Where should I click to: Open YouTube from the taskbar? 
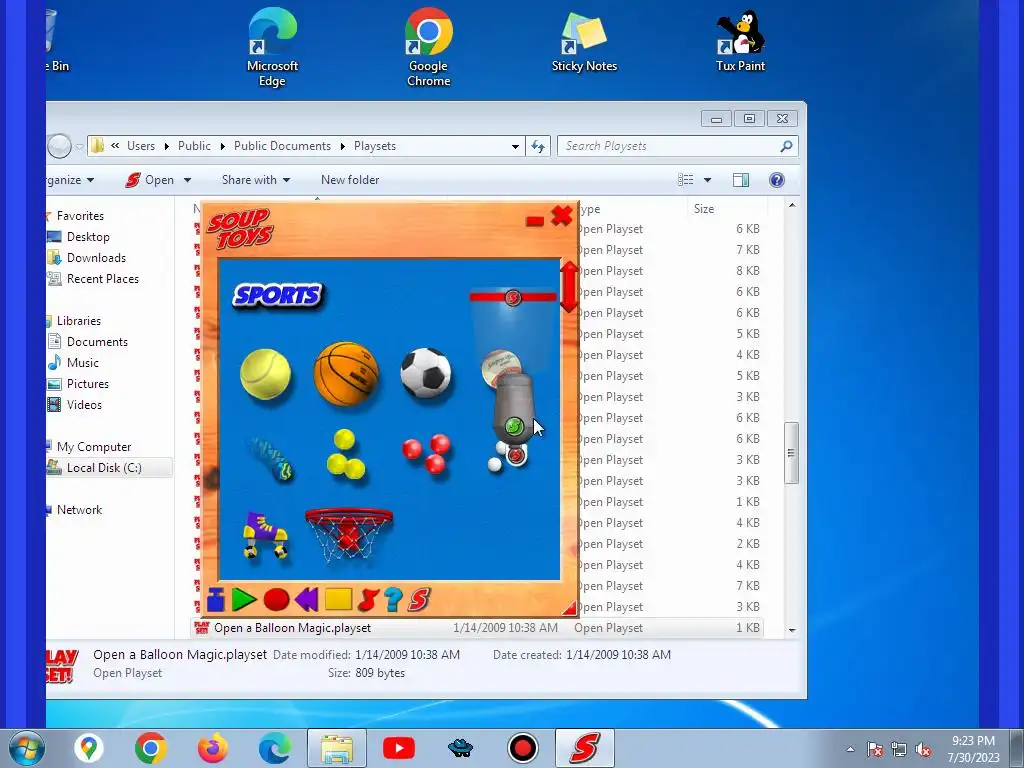398,748
